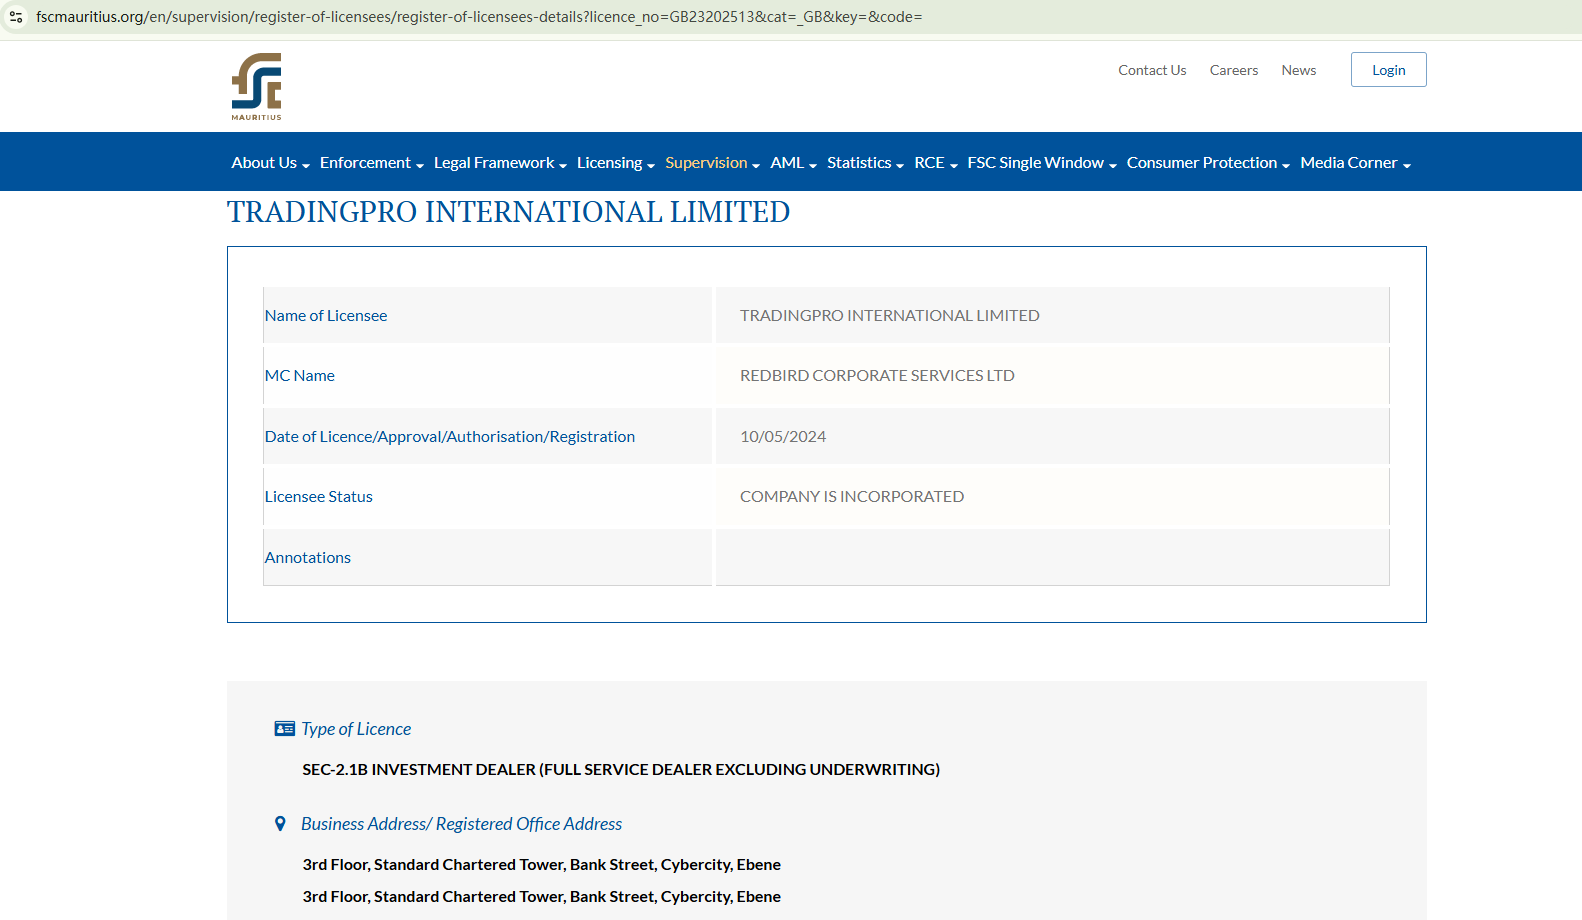Open the Careers link
The image size is (1582, 920).
[1234, 70]
